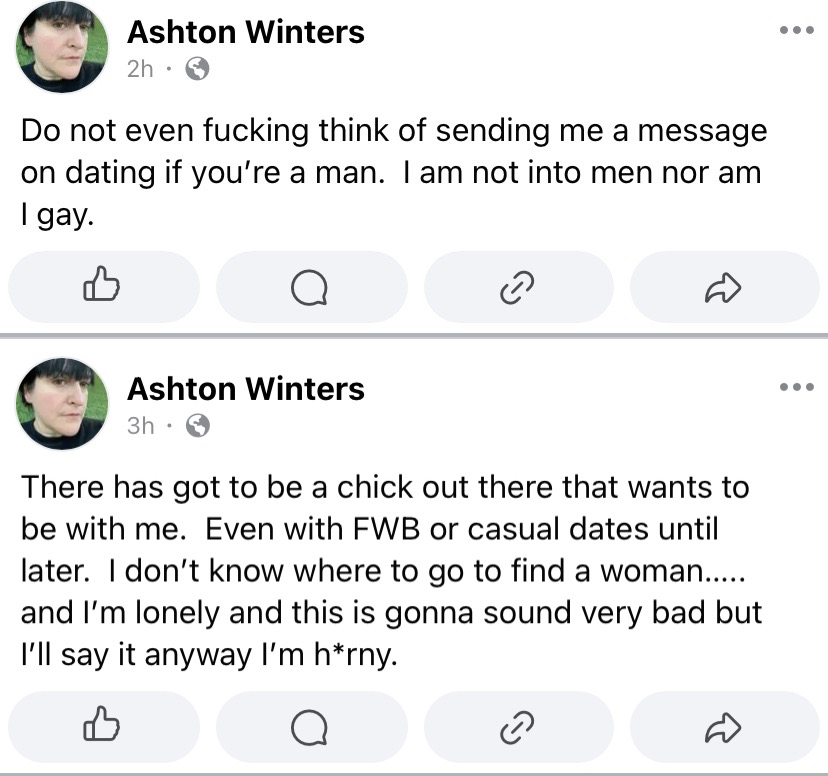Click the public globe icon beside 2h
828x776 pixels.
[197, 69]
